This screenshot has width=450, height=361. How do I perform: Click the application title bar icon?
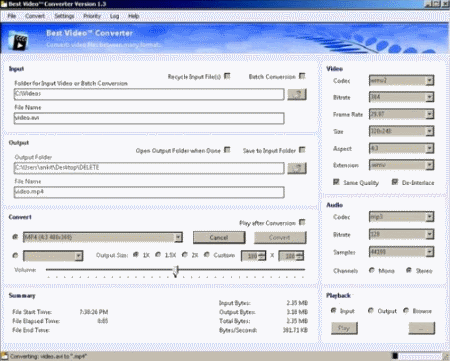pyautogui.click(x=4, y=4)
